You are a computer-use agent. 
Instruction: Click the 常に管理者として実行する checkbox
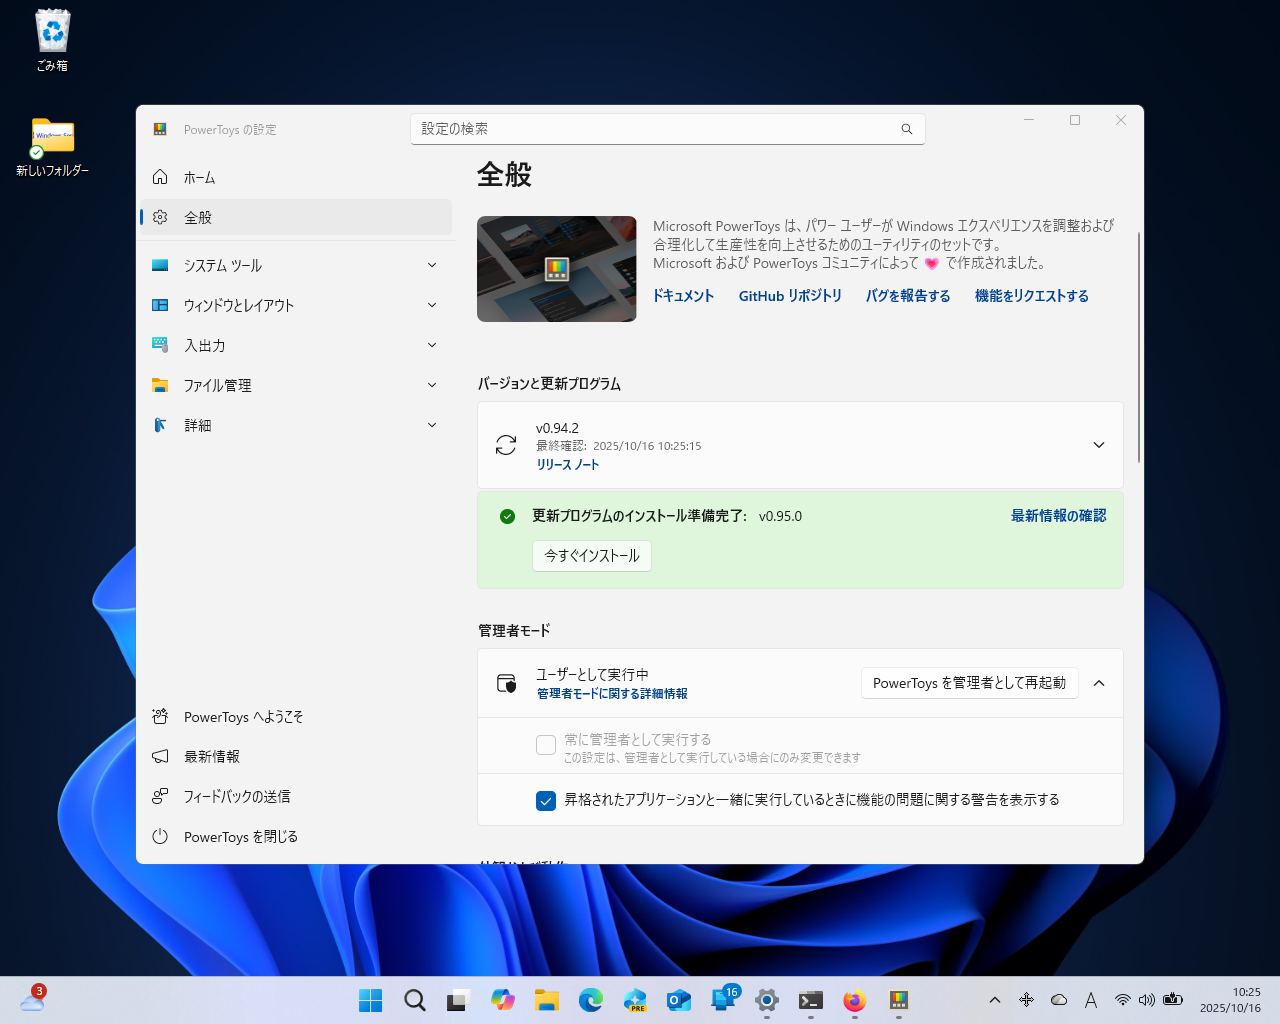point(546,744)
